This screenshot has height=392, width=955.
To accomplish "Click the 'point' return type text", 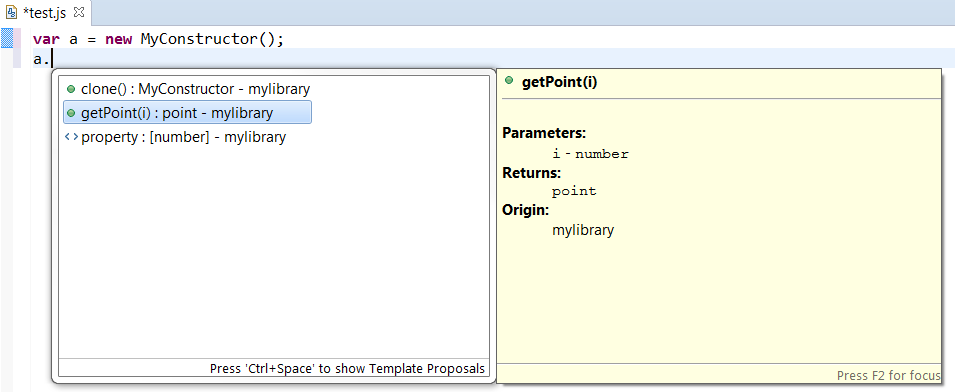I will coord(574,192).
